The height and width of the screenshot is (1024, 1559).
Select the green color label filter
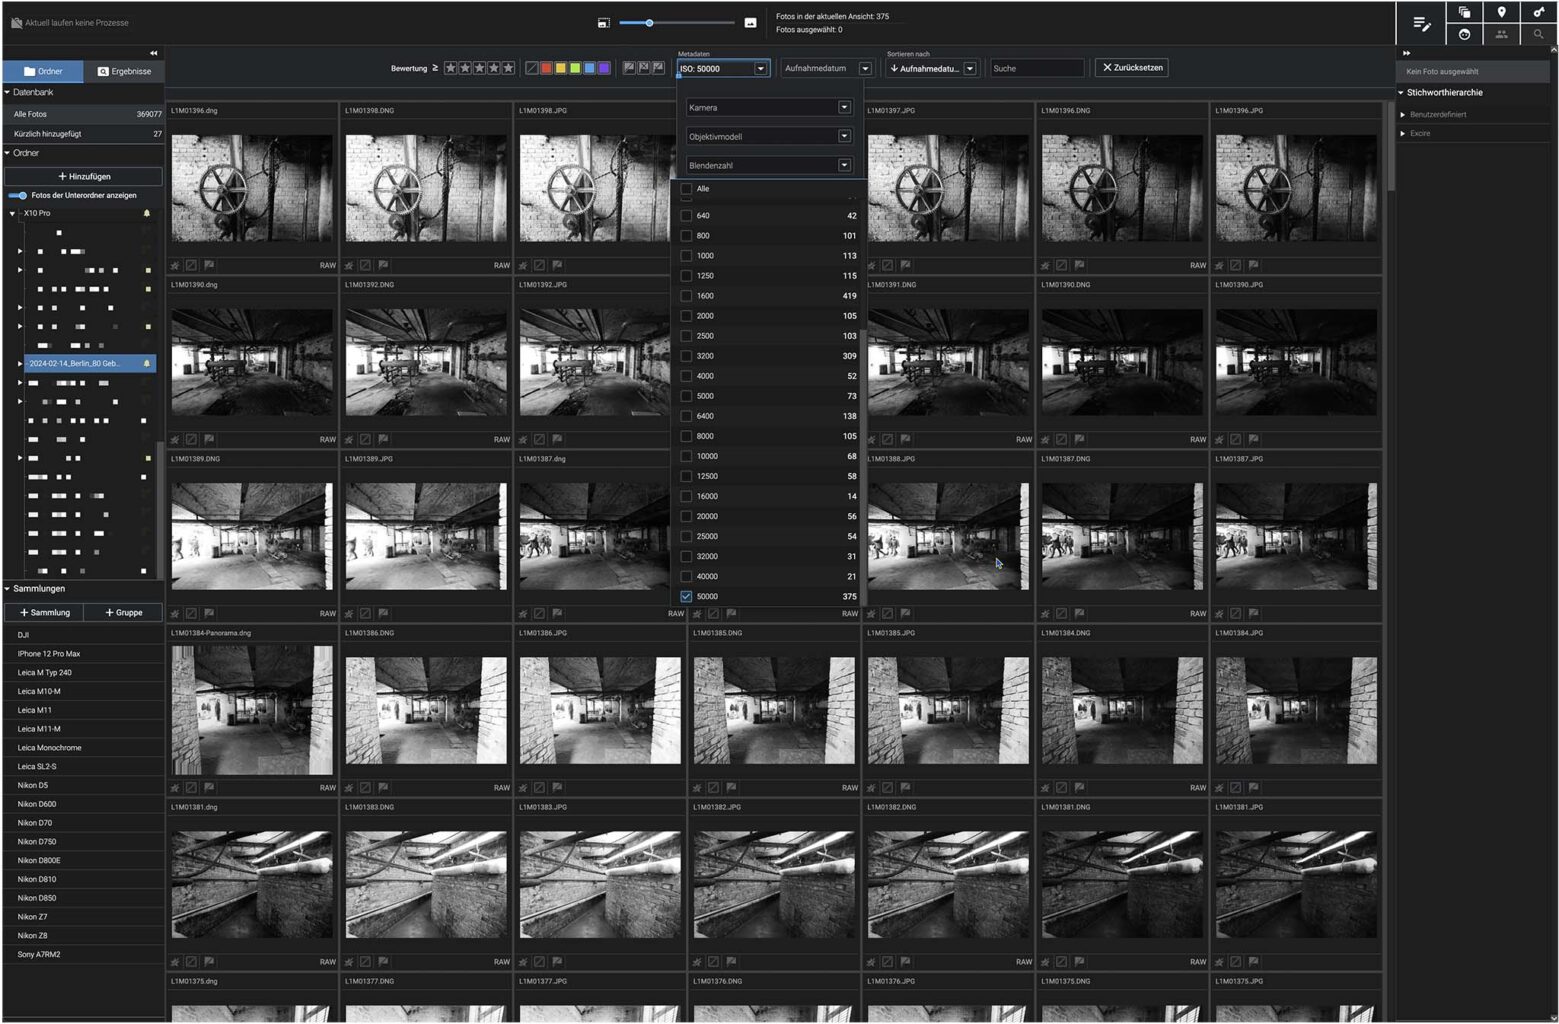click(575, 68)
